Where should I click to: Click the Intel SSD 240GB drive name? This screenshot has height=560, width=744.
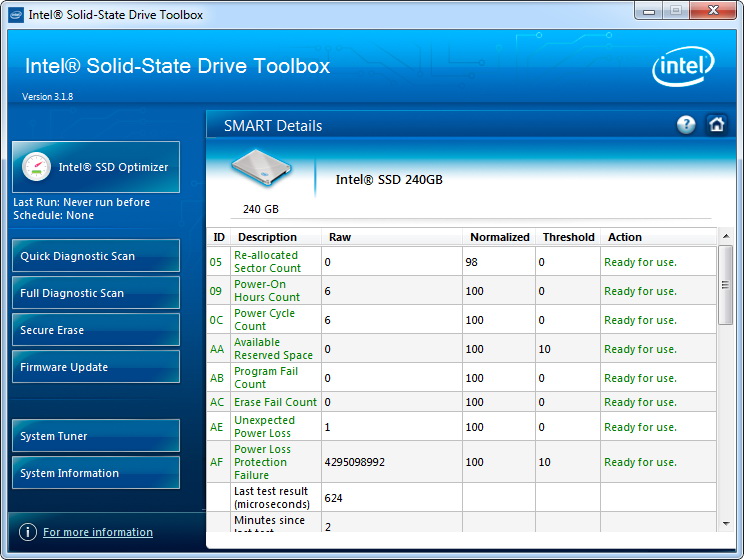389,179
